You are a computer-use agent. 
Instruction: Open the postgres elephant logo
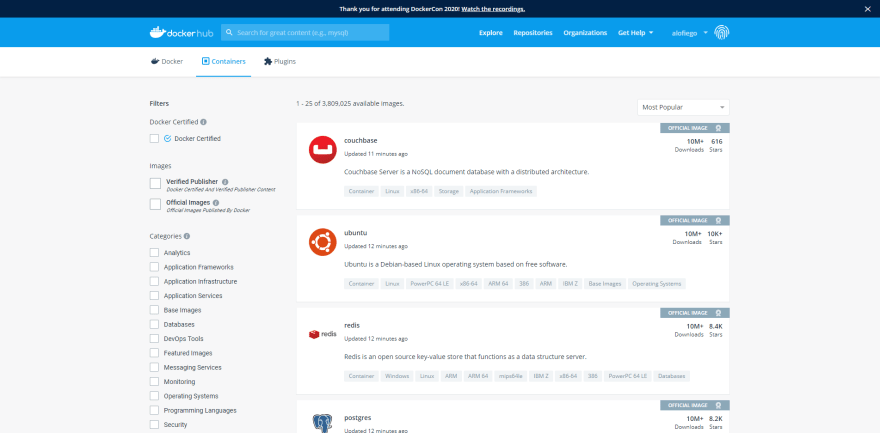point(323,423)
